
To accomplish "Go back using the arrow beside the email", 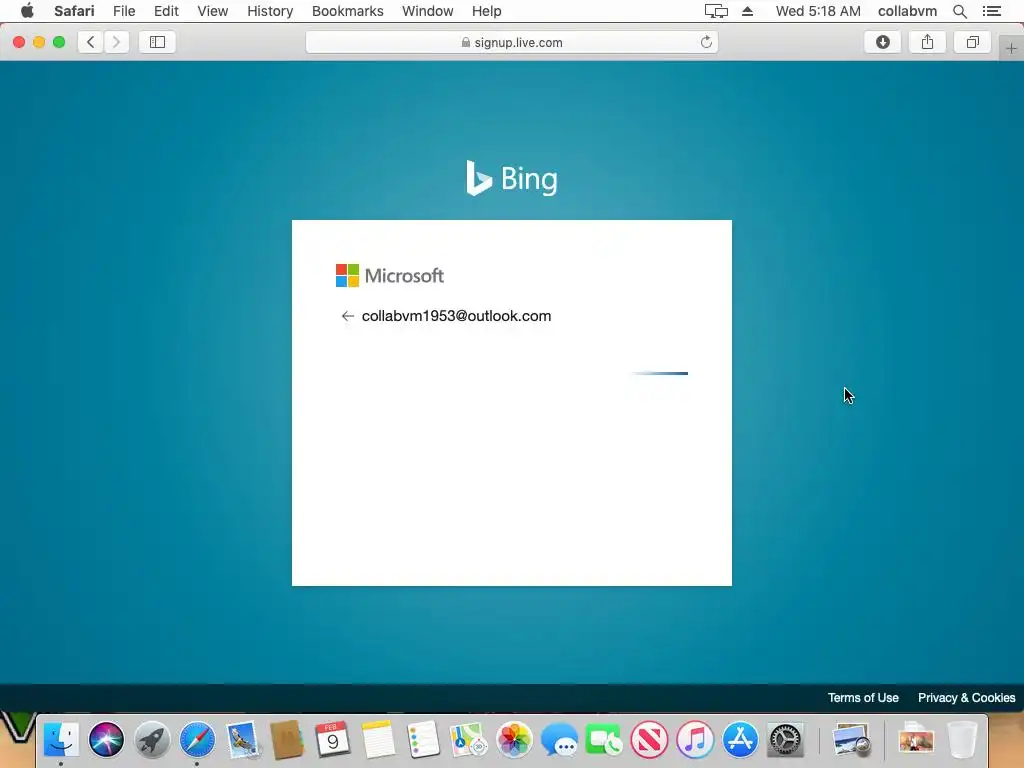I will point(347,316).
